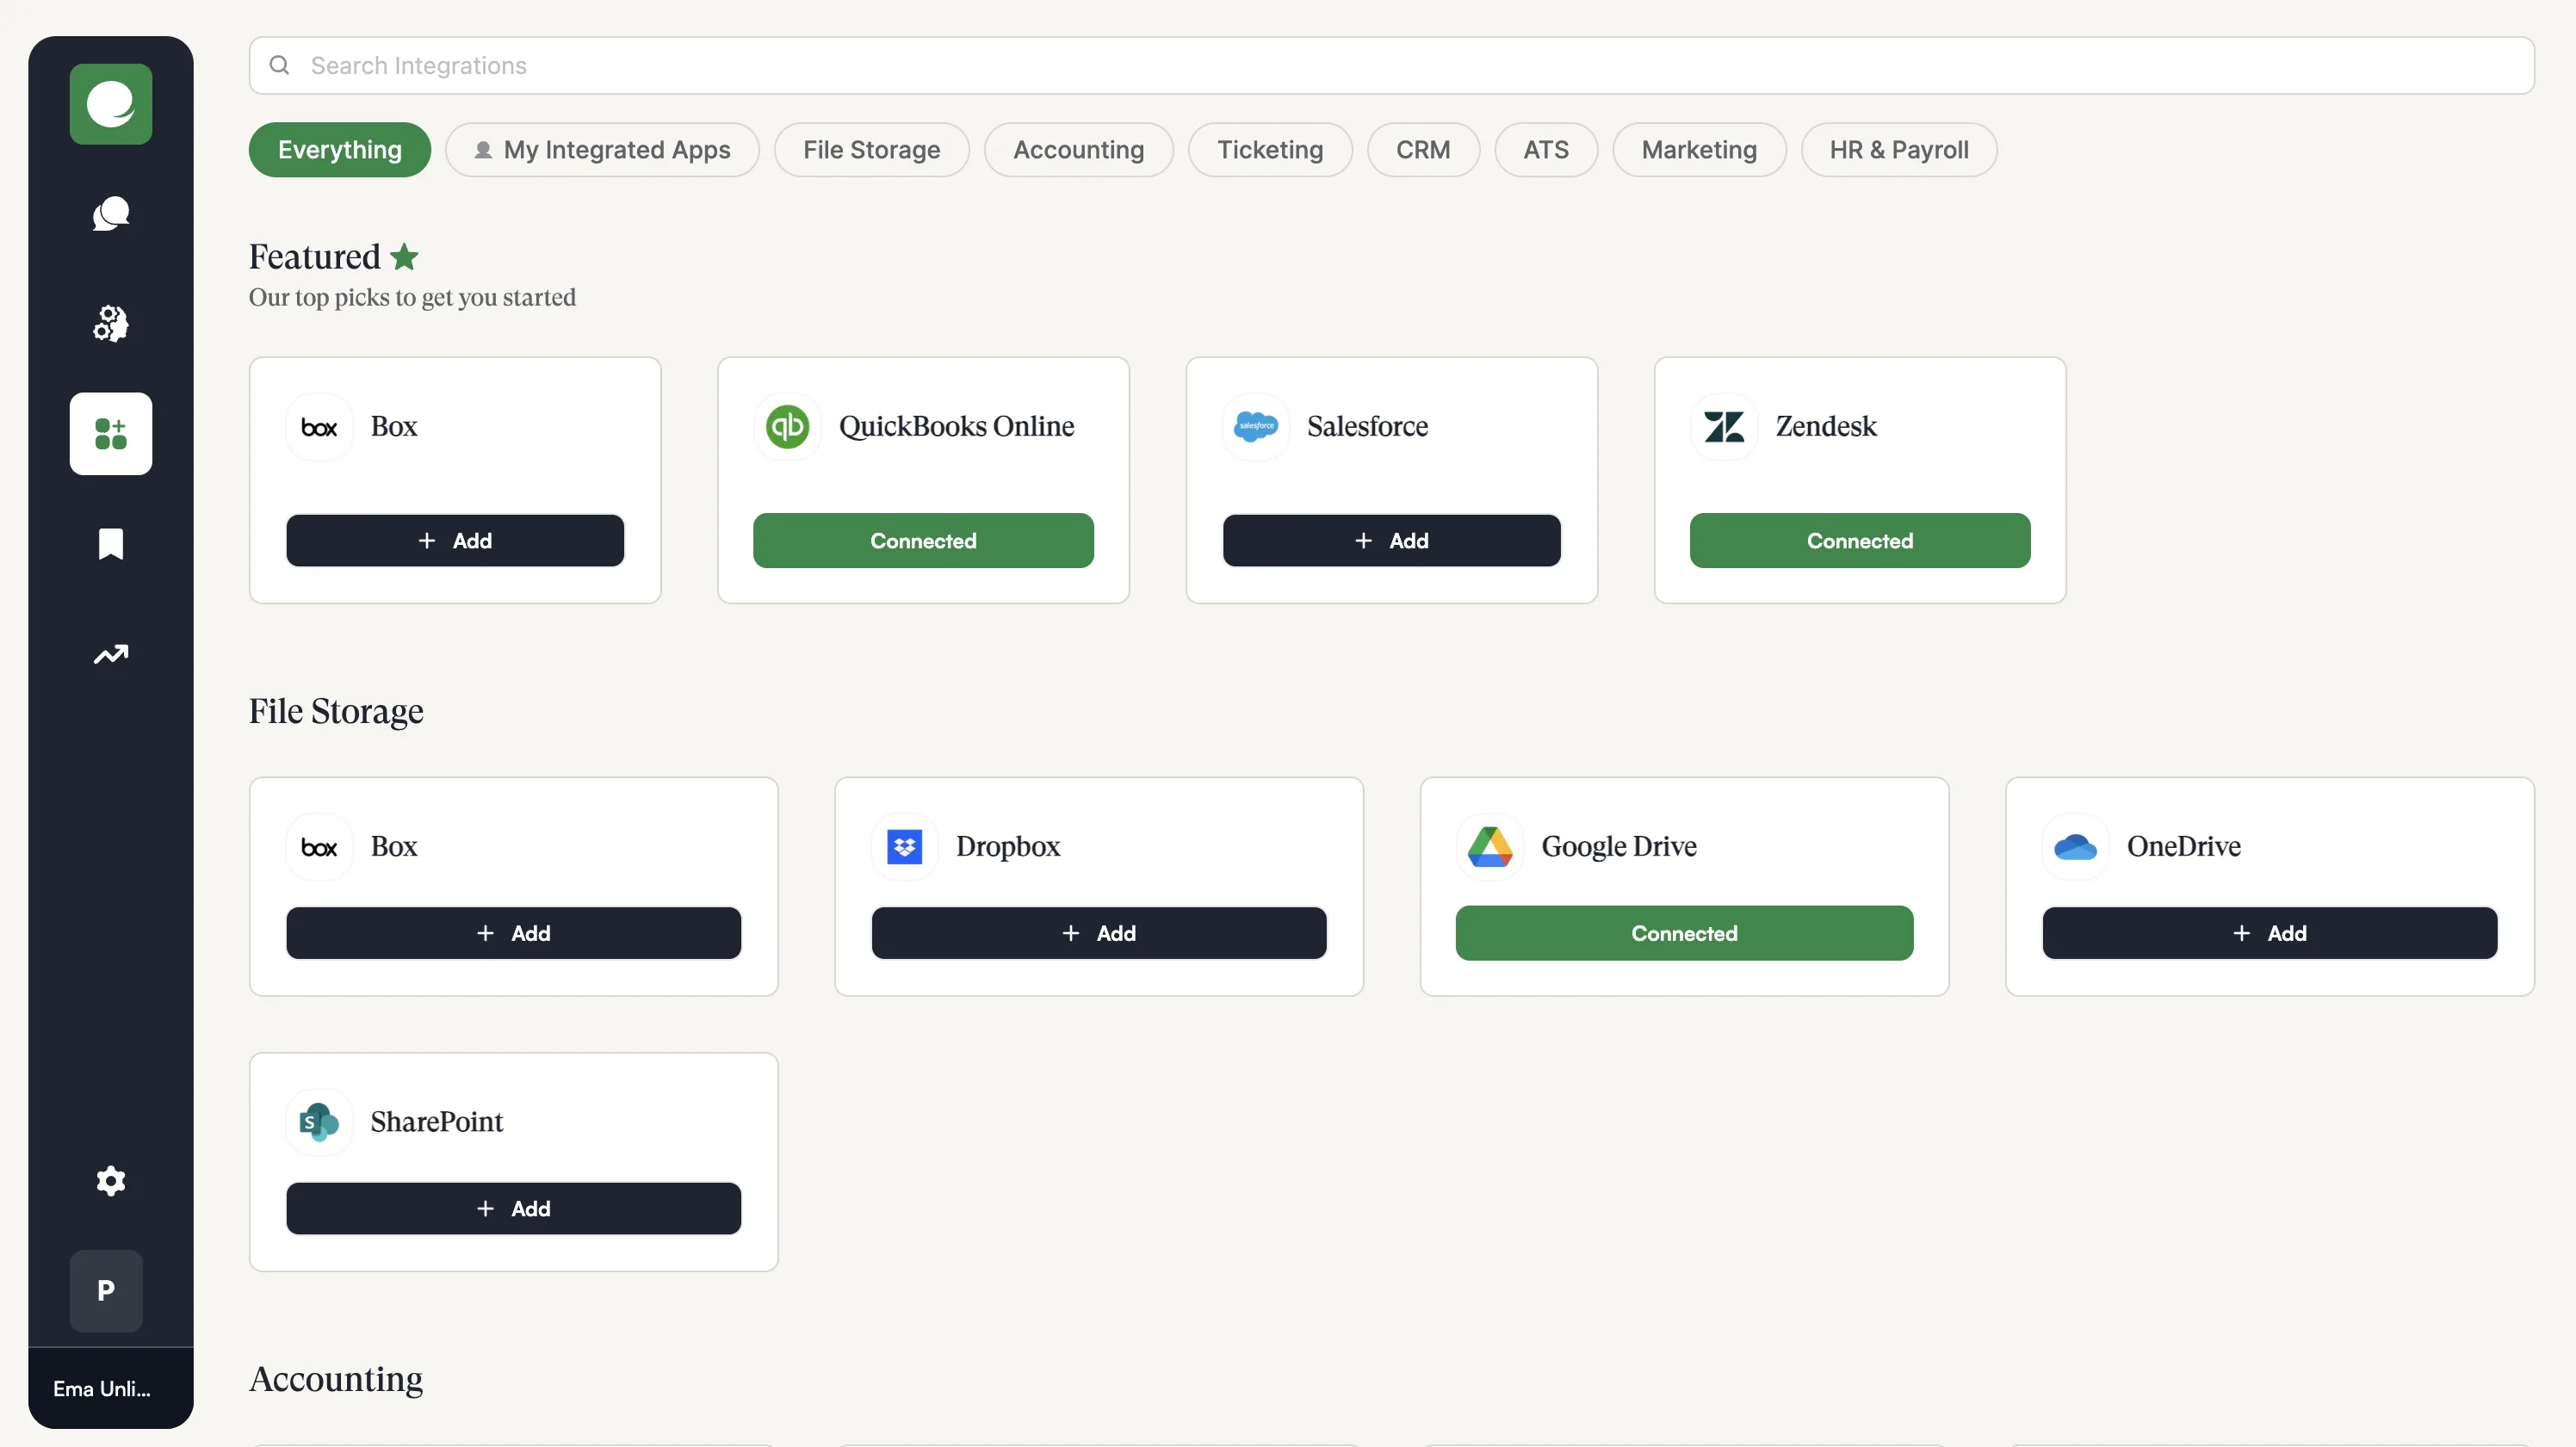Click the Box logo in Featured
Image resolution: width=2576 pixels, height=1447 pixels.
click(x=319, y=427)
